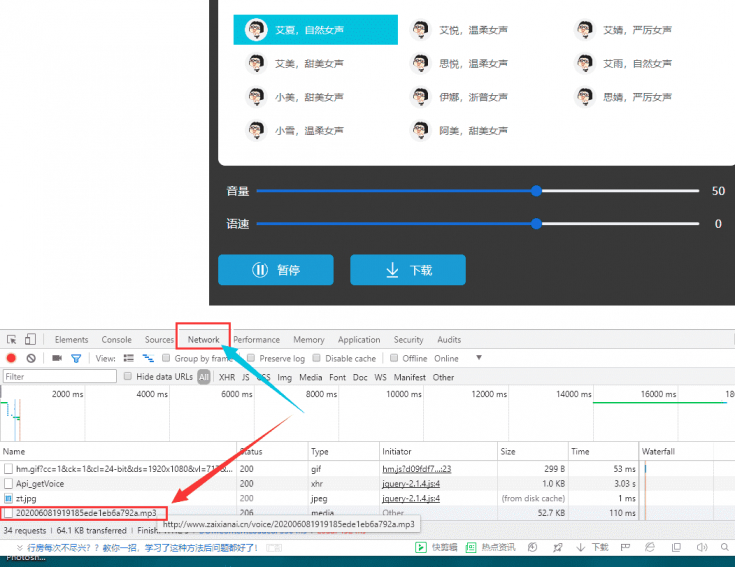735x567 pixels.
Task: Switch to large request rows view
Action: pos(128,358)
